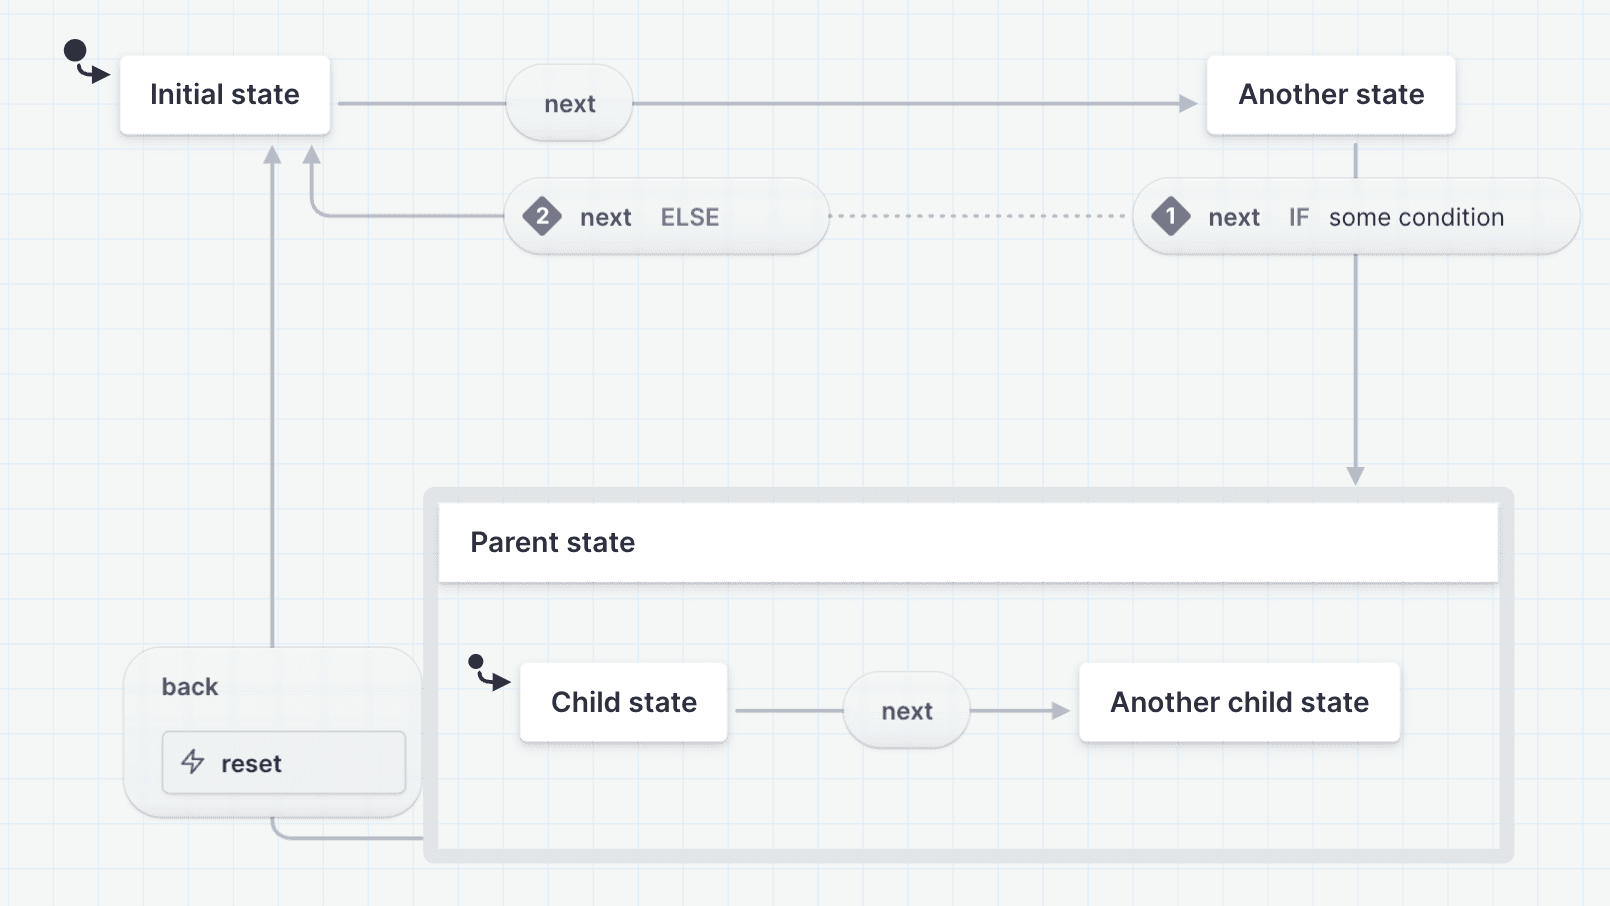The image size is (1610, 906).
Task: Click initial-state marker next to Child state
Action: pos(489,672)
